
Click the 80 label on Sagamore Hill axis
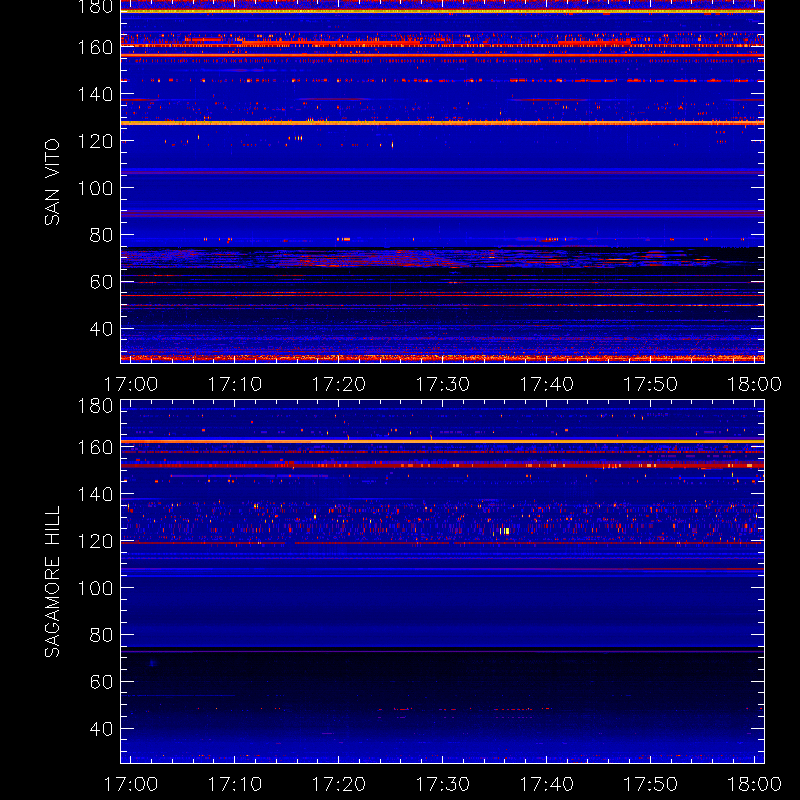[x=101, y=635]
